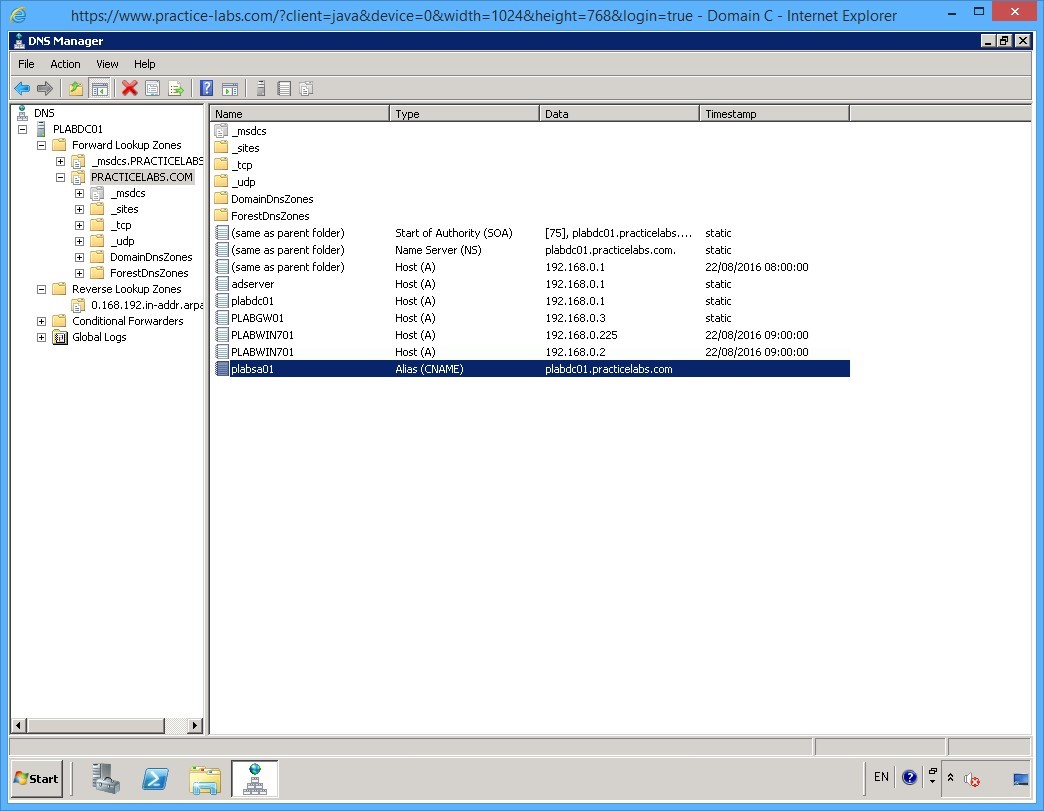The image size is (1044, 811).
Task: Click the Export List toolbar icon
Action: (x=178, y=88)
